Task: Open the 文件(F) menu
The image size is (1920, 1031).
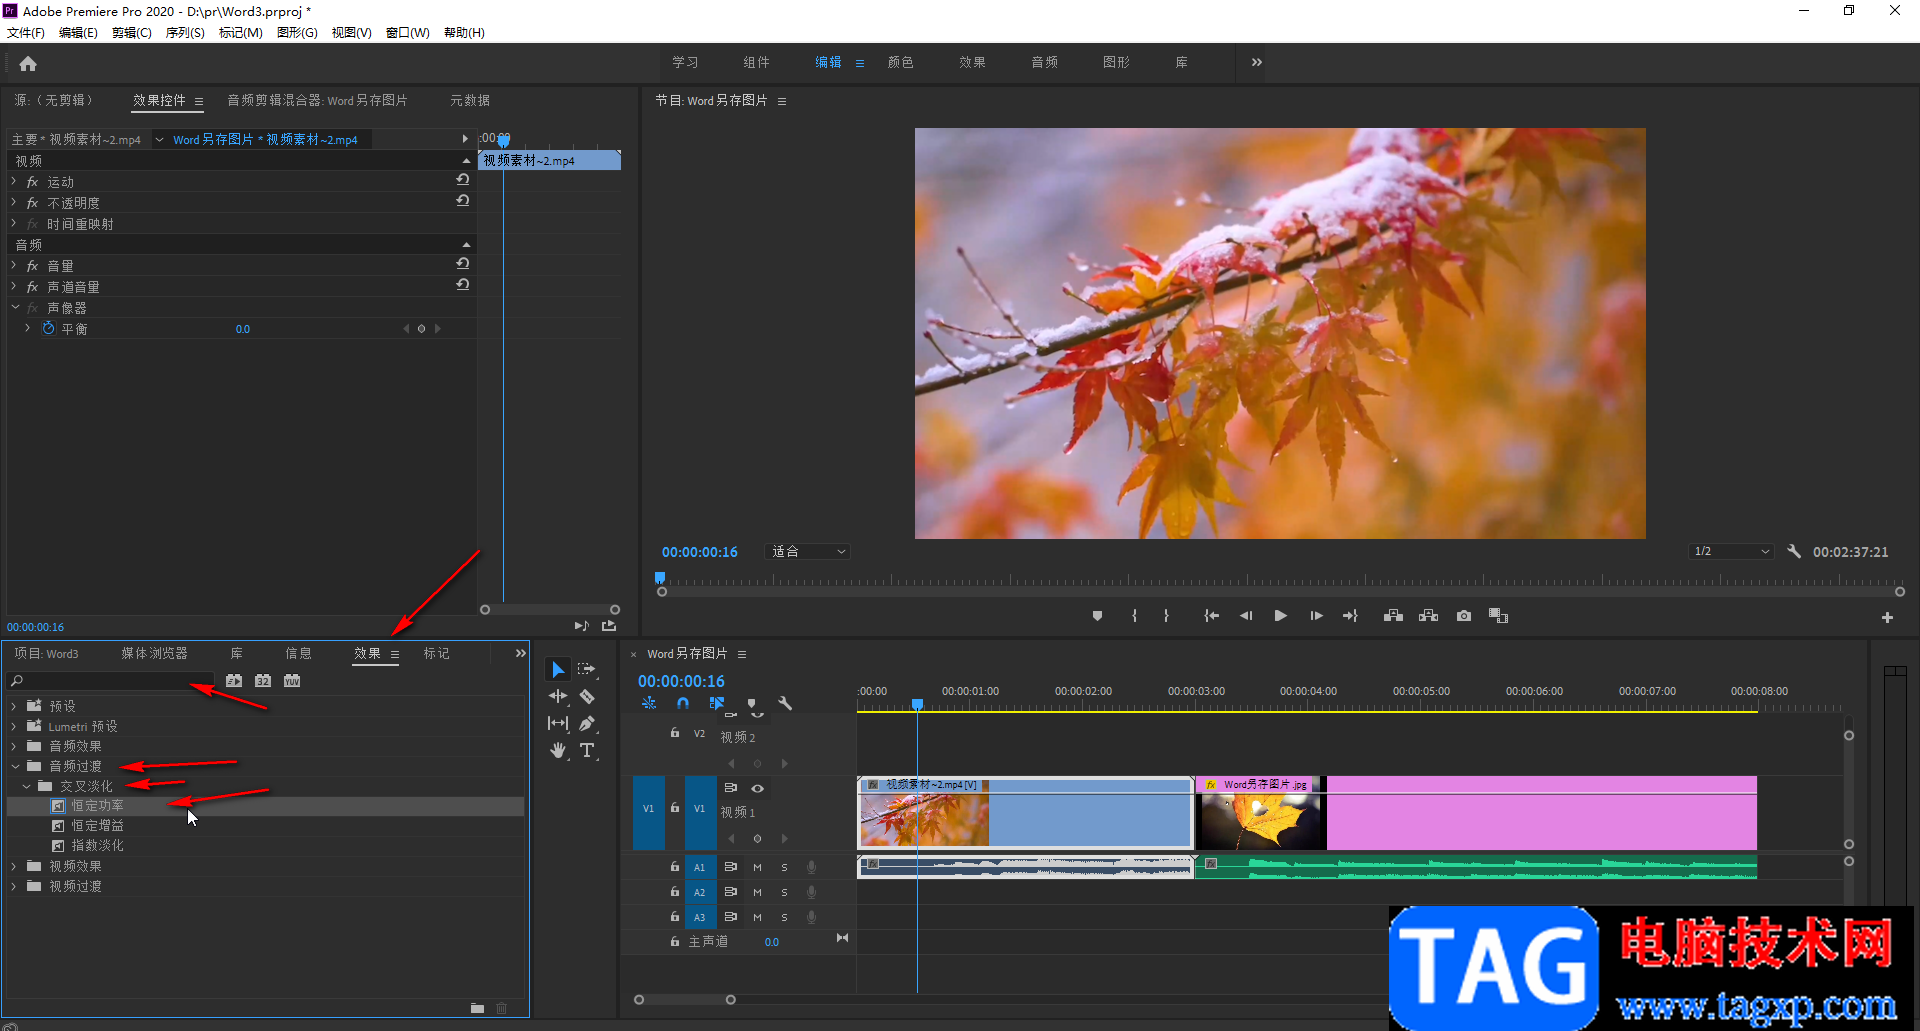Action: click(26, 33)
